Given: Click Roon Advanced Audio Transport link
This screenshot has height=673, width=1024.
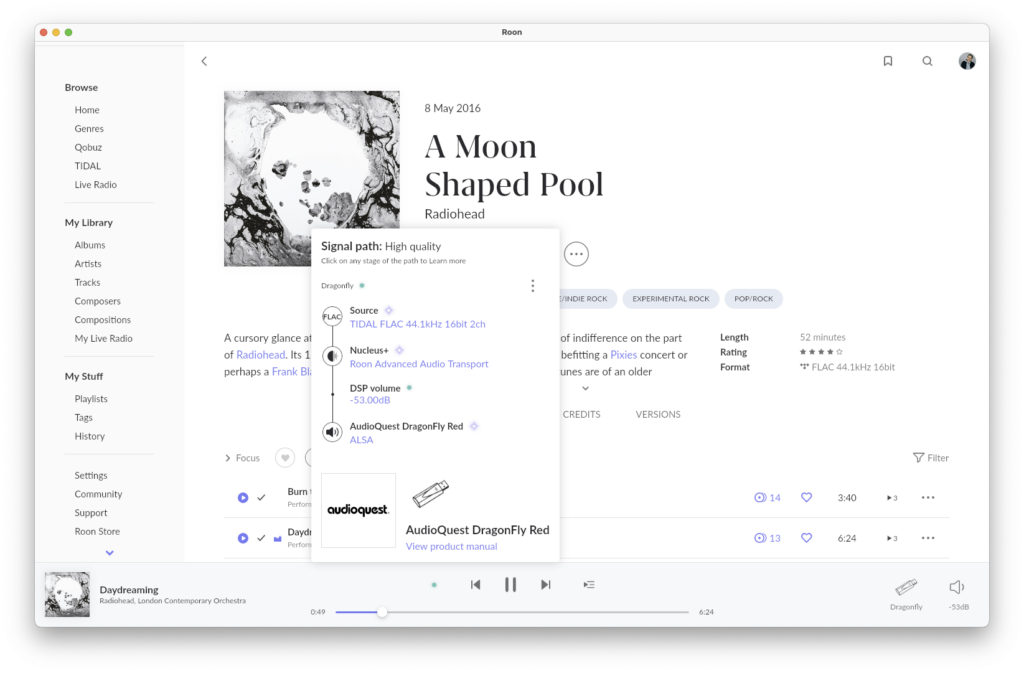Looking at the screenshot, I should pyautogui.click(x=419, y=364).
